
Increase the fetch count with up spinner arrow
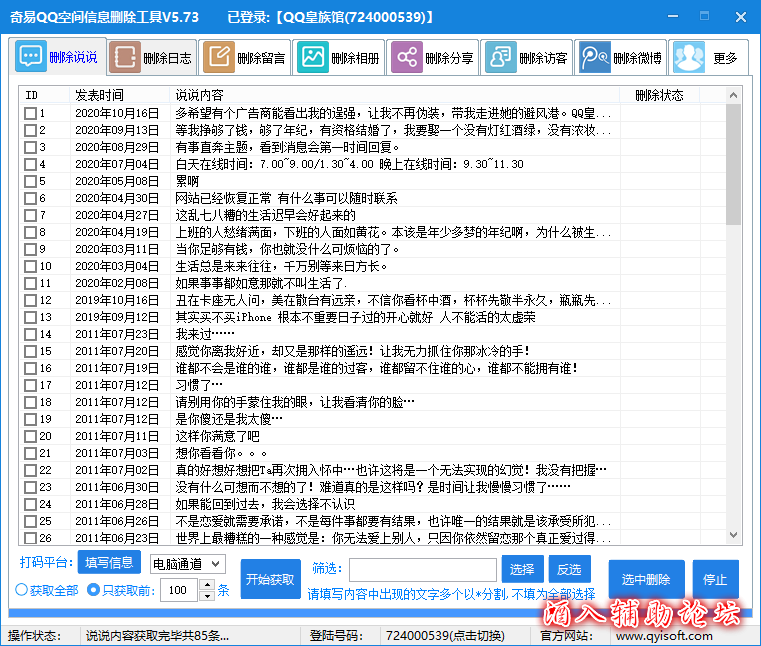(x=207, y=585)
